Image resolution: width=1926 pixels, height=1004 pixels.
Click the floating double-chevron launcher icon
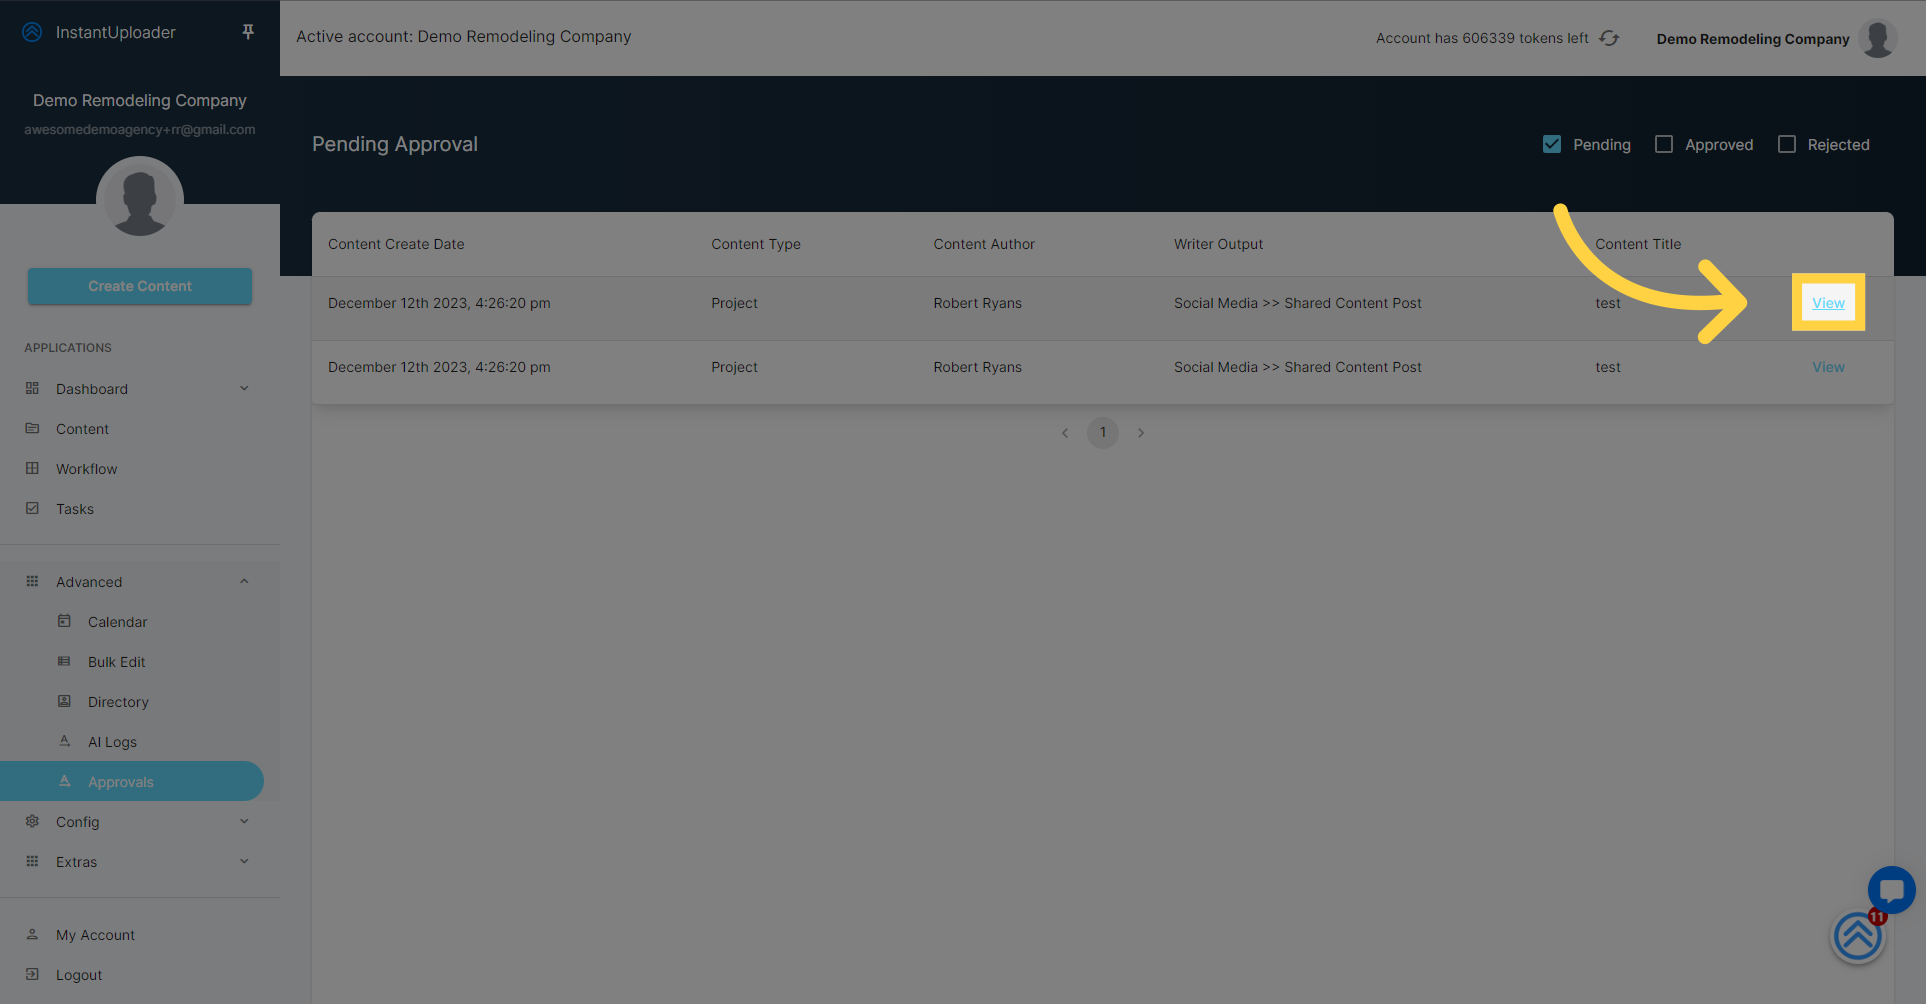(x=1858, y=937)
